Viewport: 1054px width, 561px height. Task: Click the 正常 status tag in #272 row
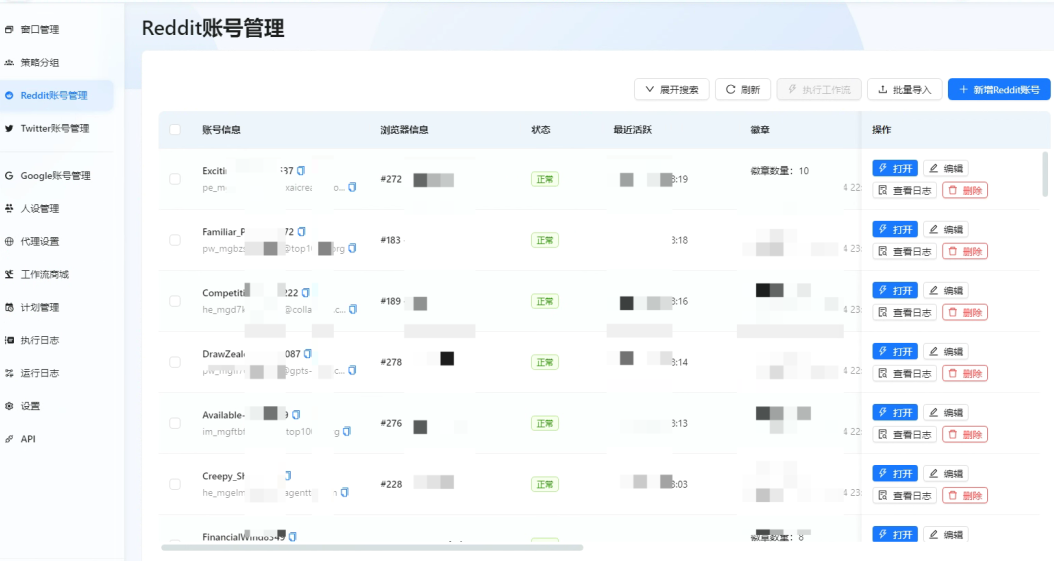coord(544,179)
